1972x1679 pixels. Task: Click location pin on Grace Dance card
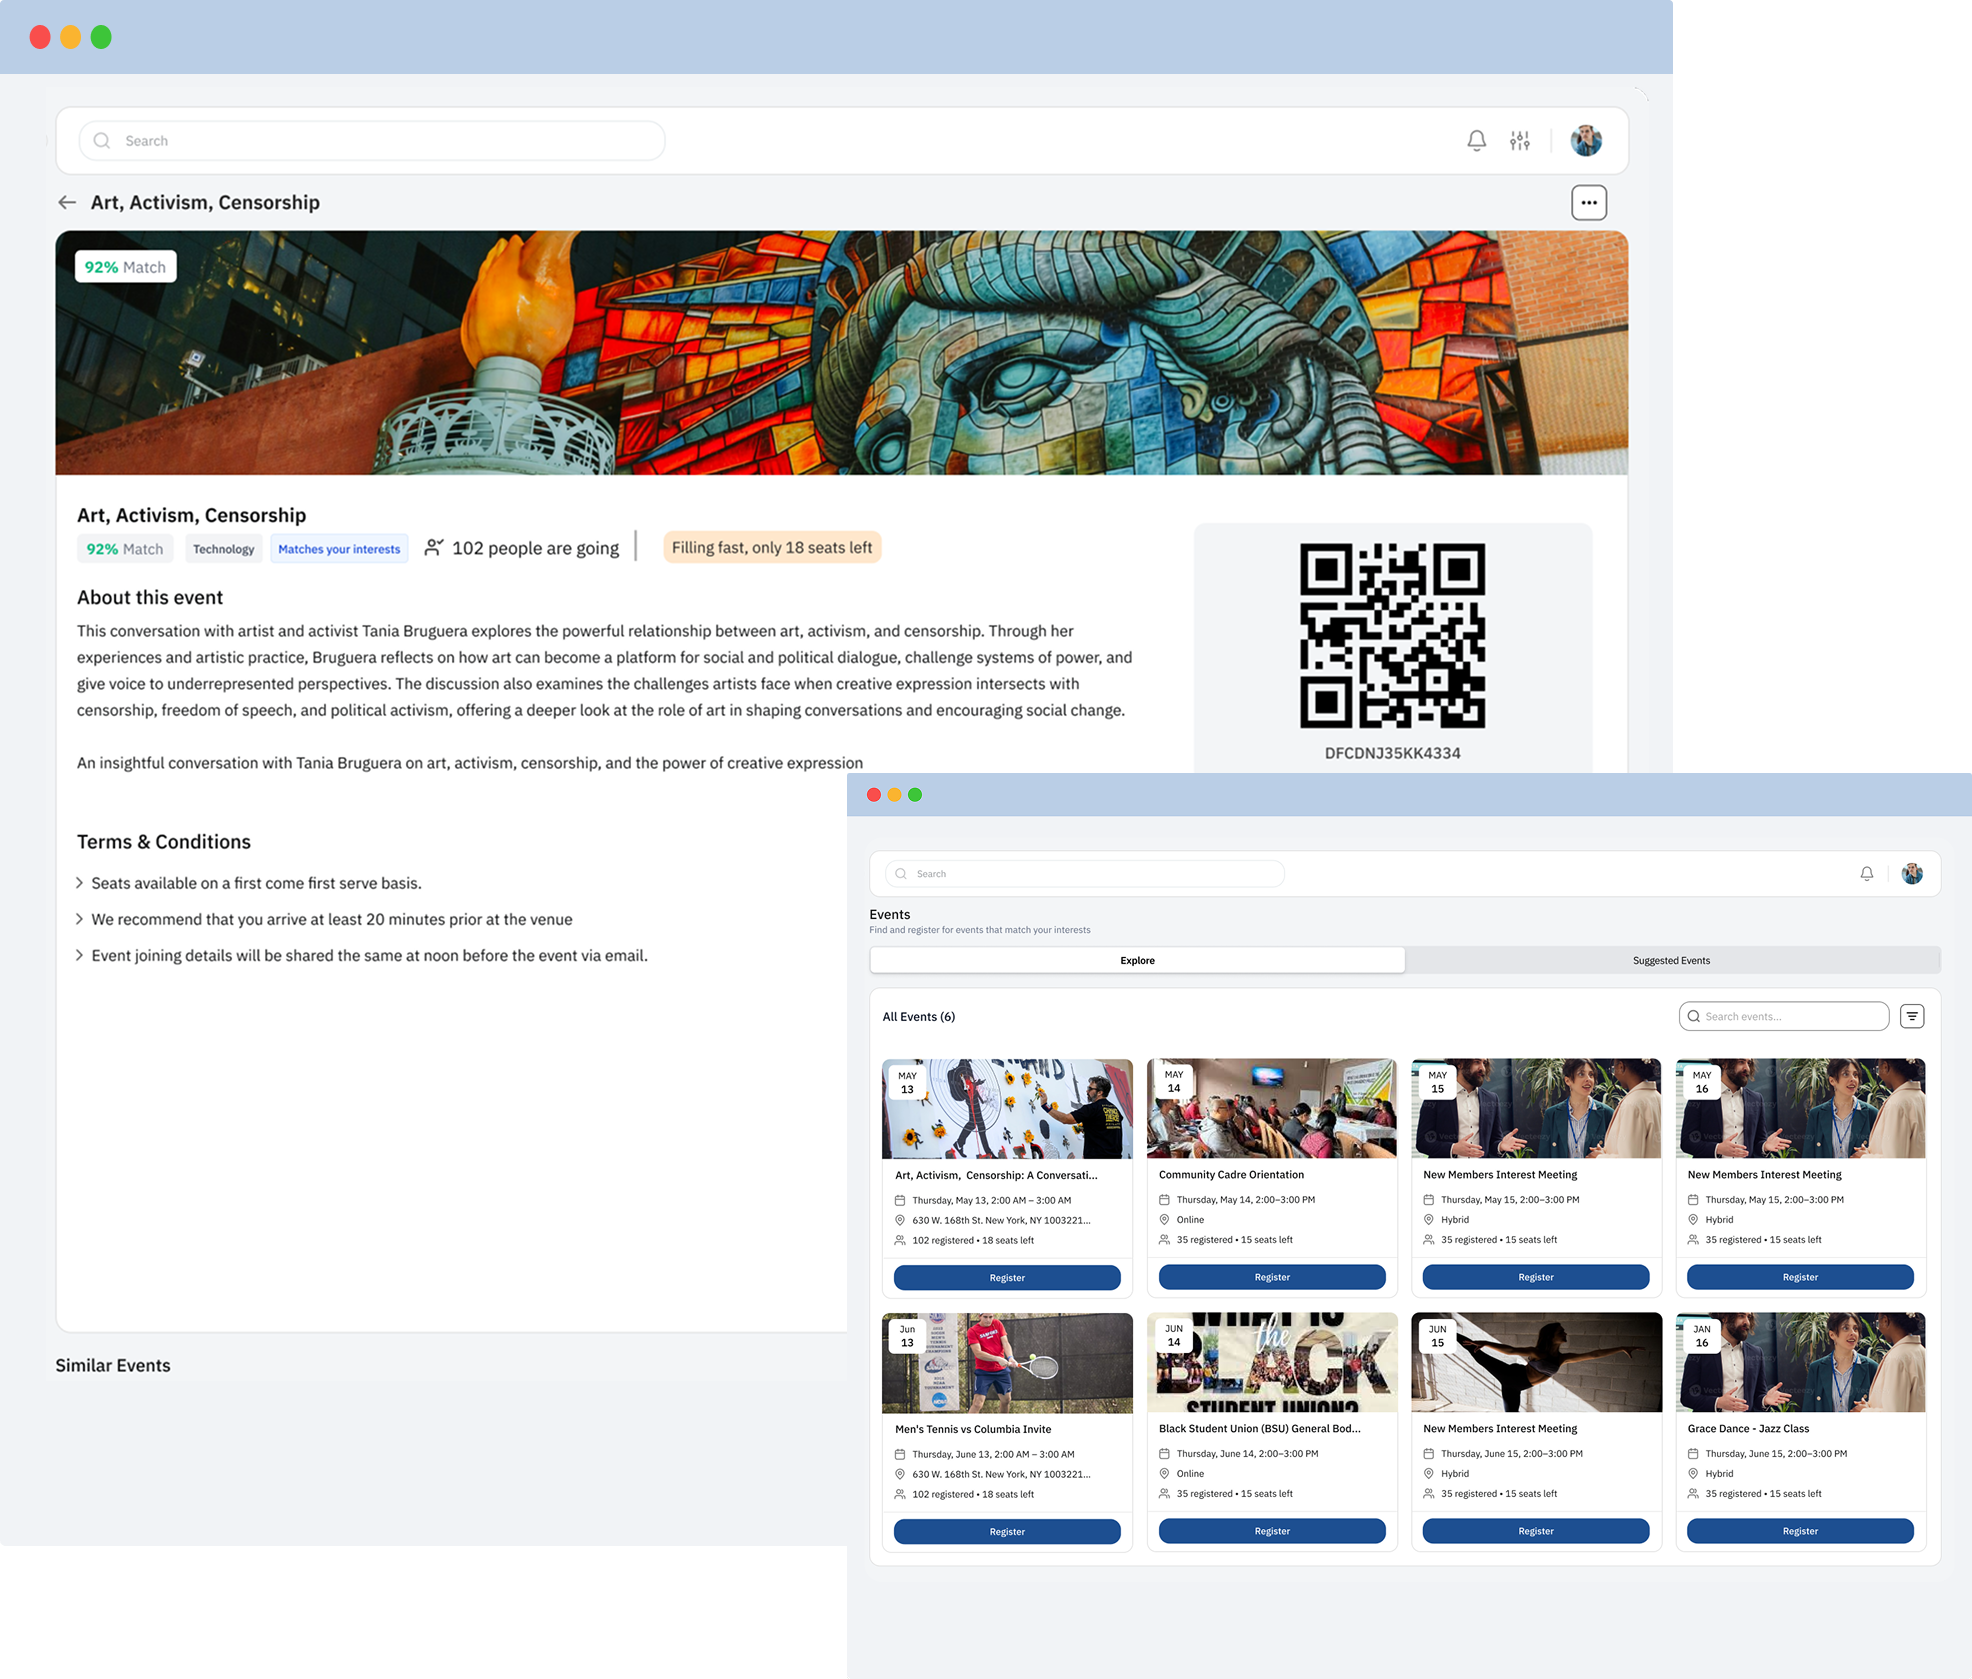pos(1693,1474)
